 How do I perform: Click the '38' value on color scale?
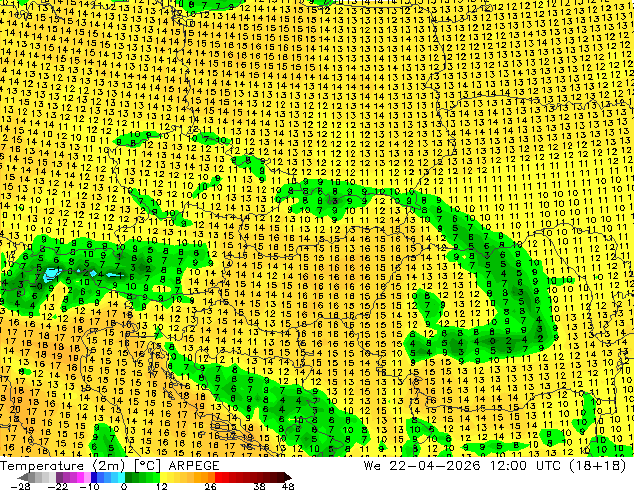click(x=260, y=486)
